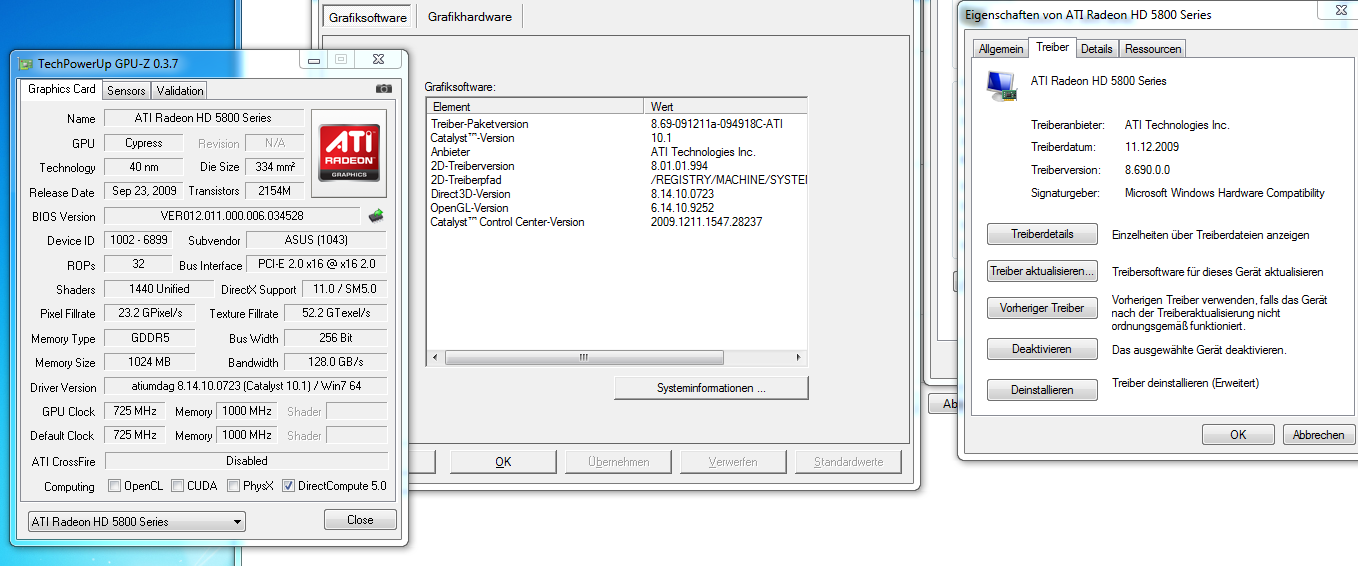Click the Bus Interface PCI-E 2.0 field
This screenshot has width=1358, height=566.
[x=316, y=265]
